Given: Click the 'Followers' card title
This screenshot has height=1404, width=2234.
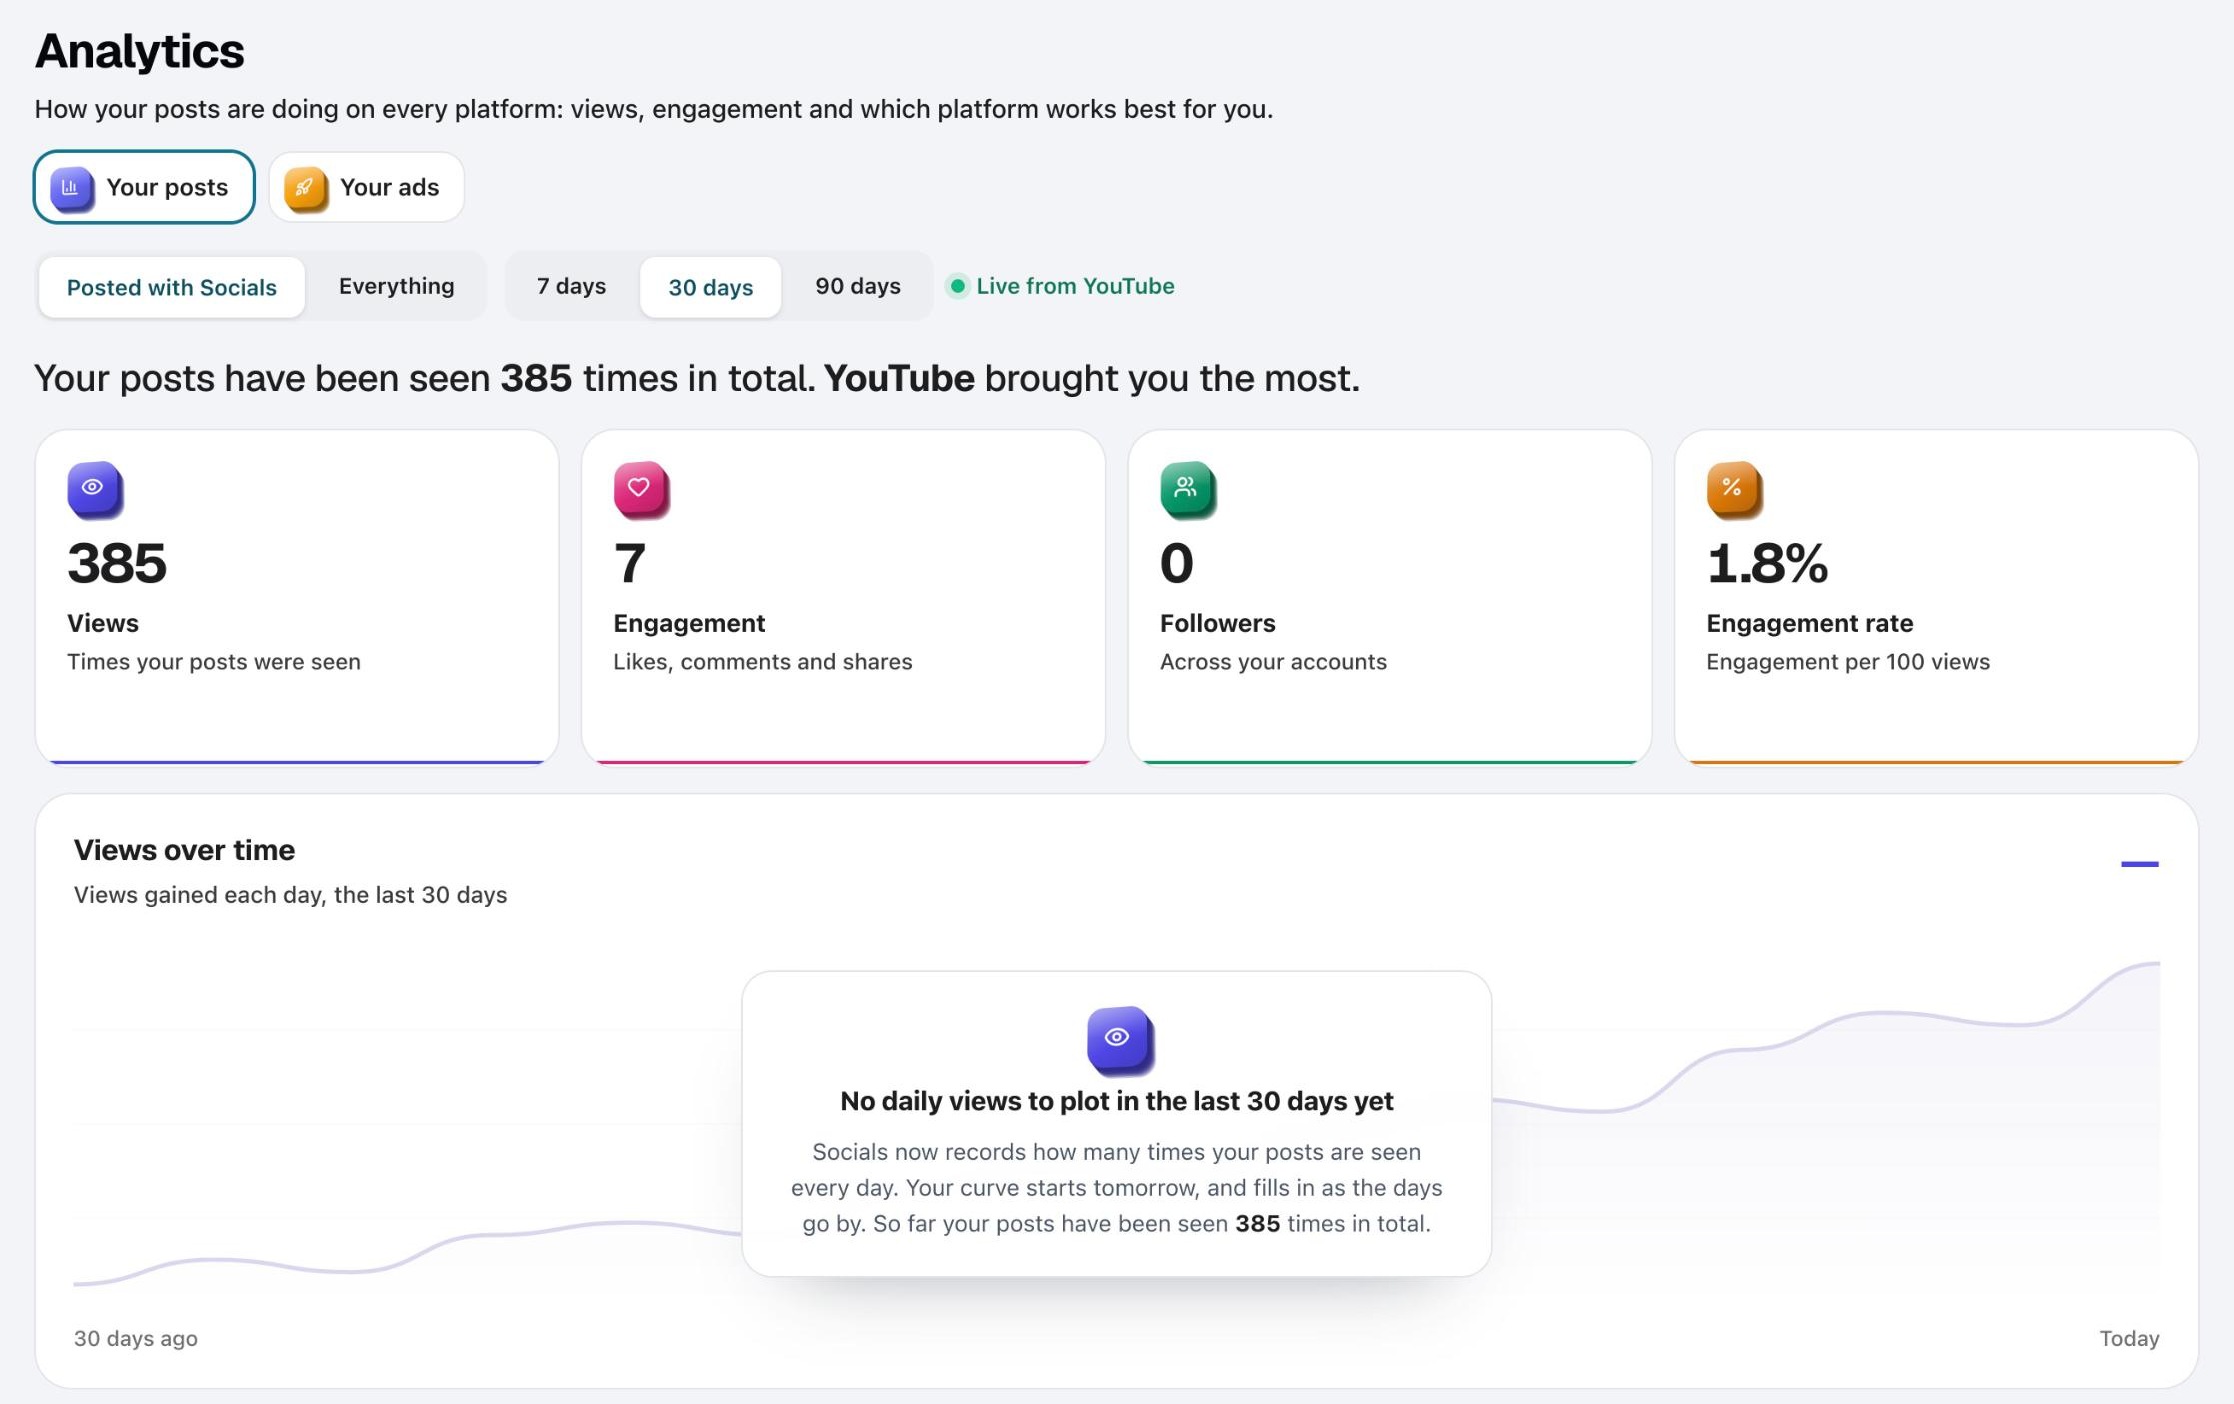Looking at the screenshot, I should tap(1217, 623).
